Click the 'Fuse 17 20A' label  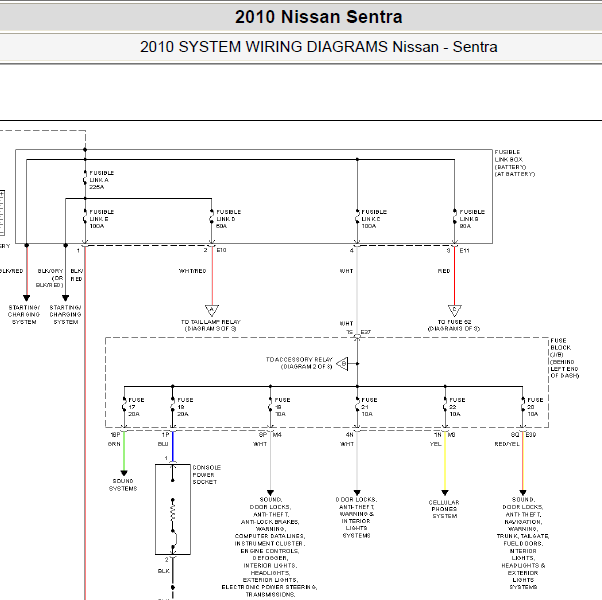(x=136, y=407)
